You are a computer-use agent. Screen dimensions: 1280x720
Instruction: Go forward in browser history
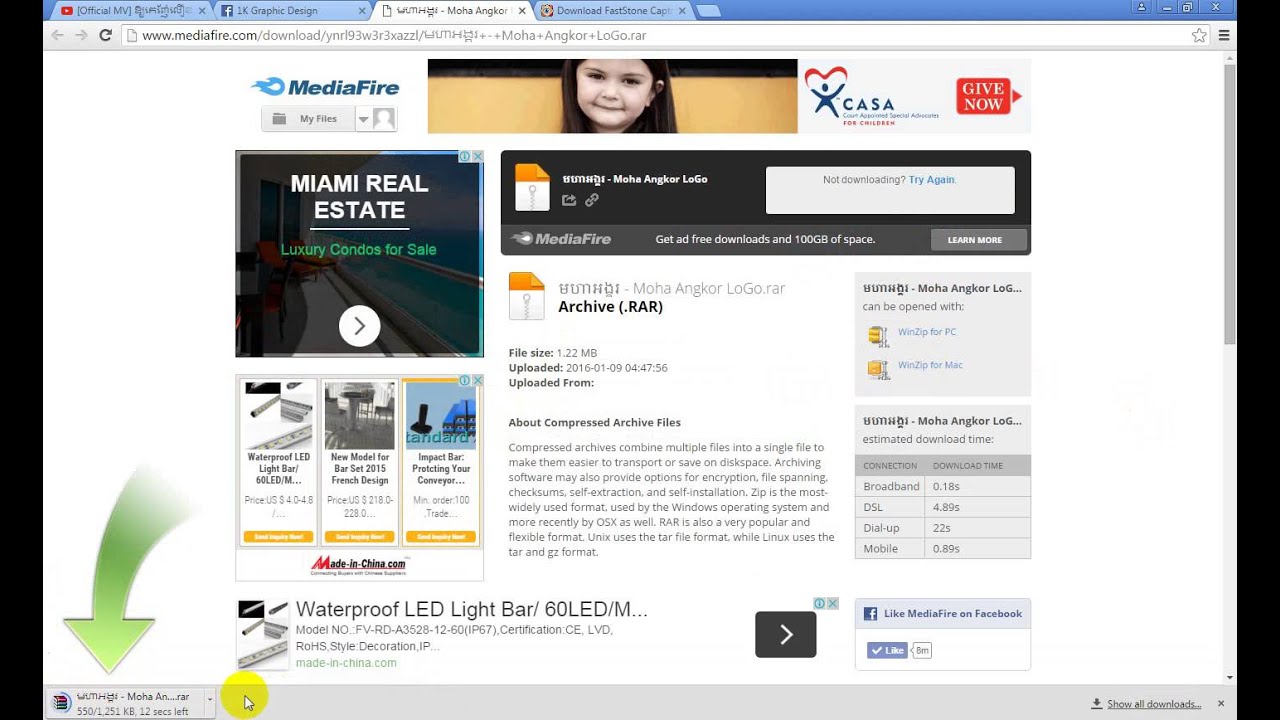click(x=81, y=35)
